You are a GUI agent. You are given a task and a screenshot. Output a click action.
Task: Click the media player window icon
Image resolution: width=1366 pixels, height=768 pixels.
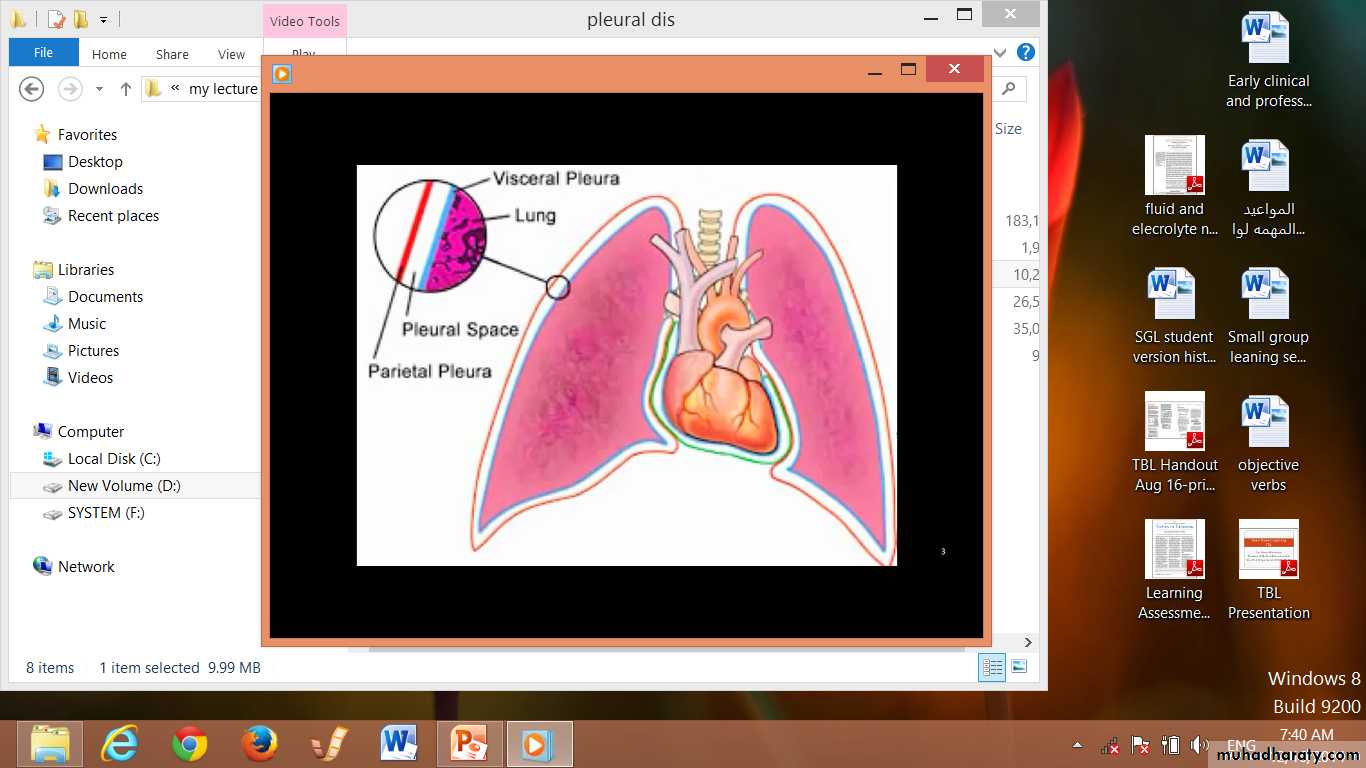pyautogui.click(x=283, y=74)
